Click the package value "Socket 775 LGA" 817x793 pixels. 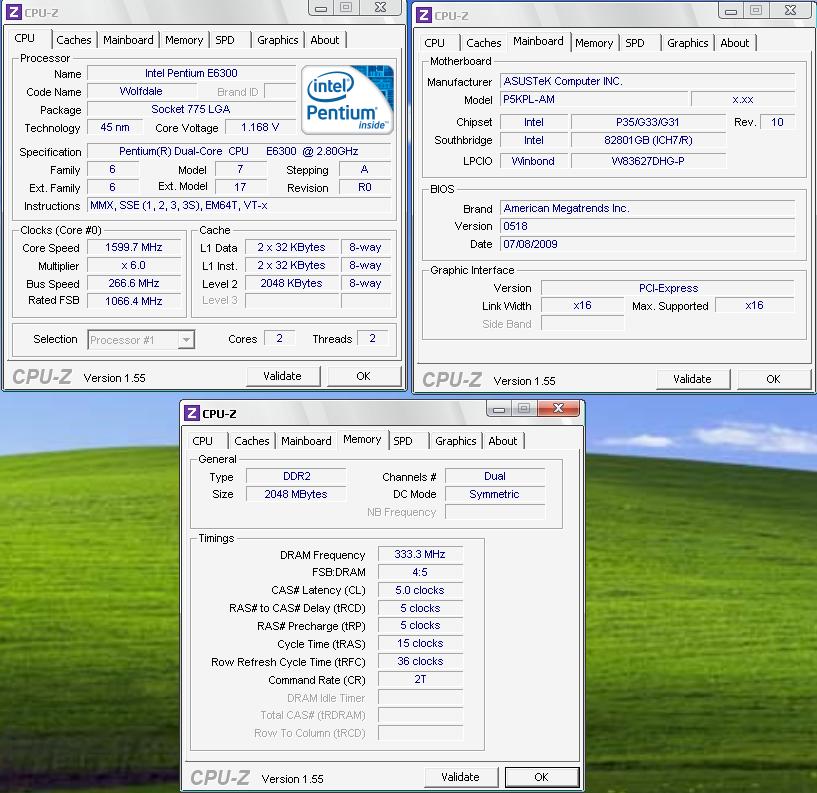(x=191, y=109)
